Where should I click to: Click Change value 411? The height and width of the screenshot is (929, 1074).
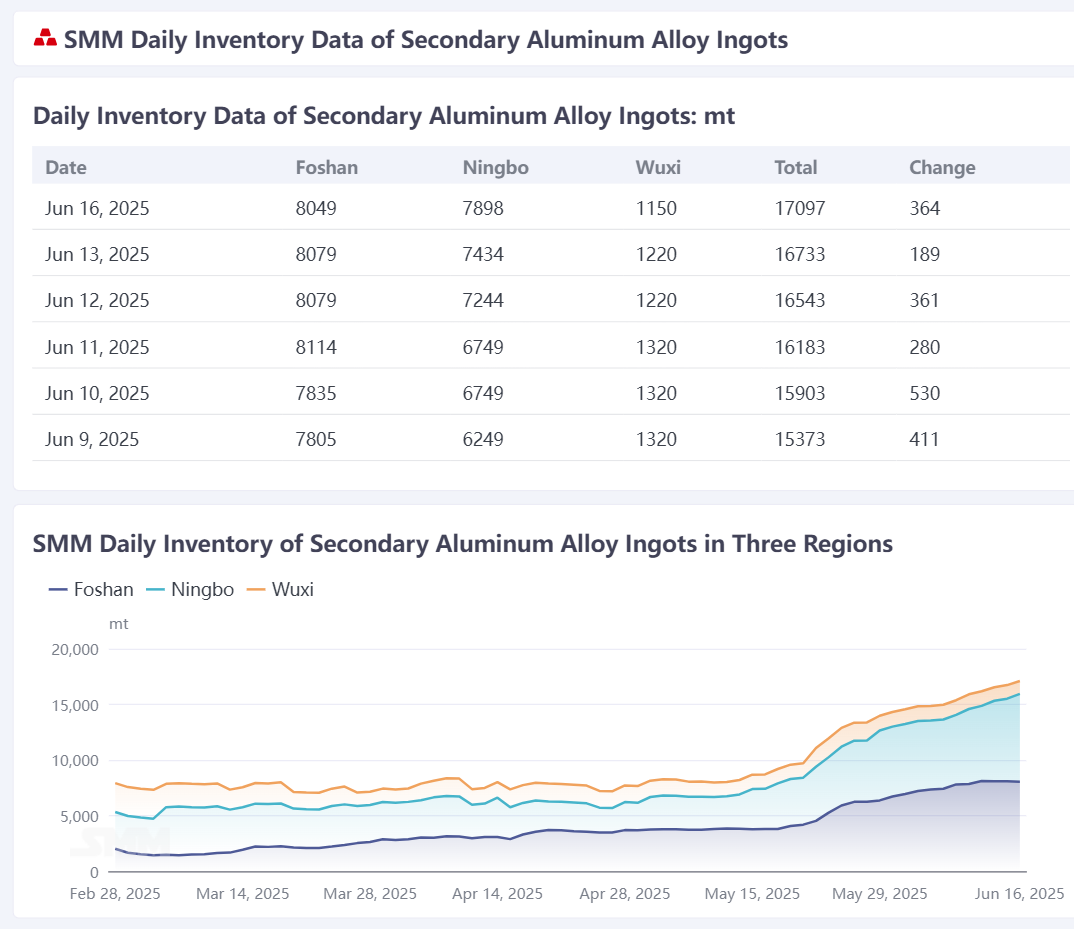[x=924, y=439]
